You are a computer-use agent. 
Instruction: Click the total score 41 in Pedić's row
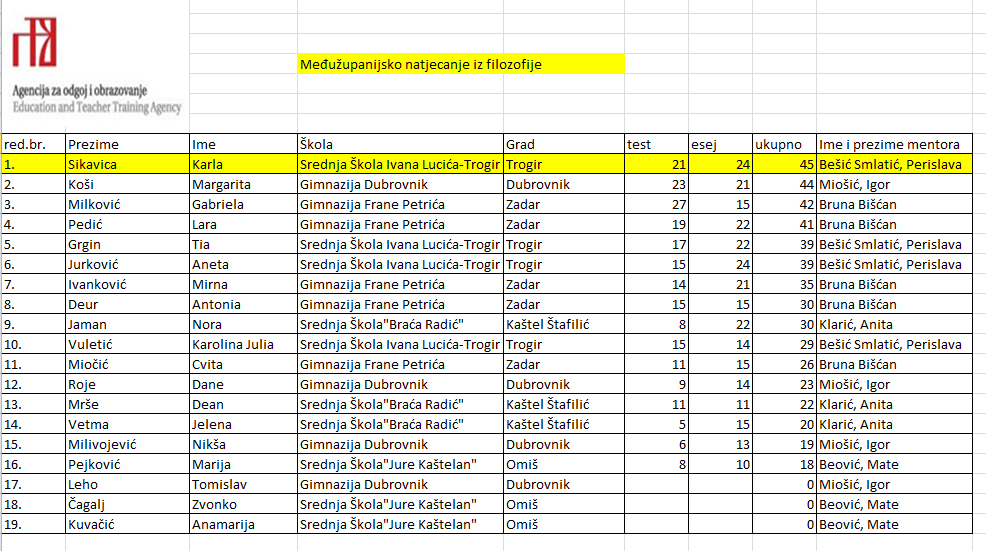pos(785,225)
